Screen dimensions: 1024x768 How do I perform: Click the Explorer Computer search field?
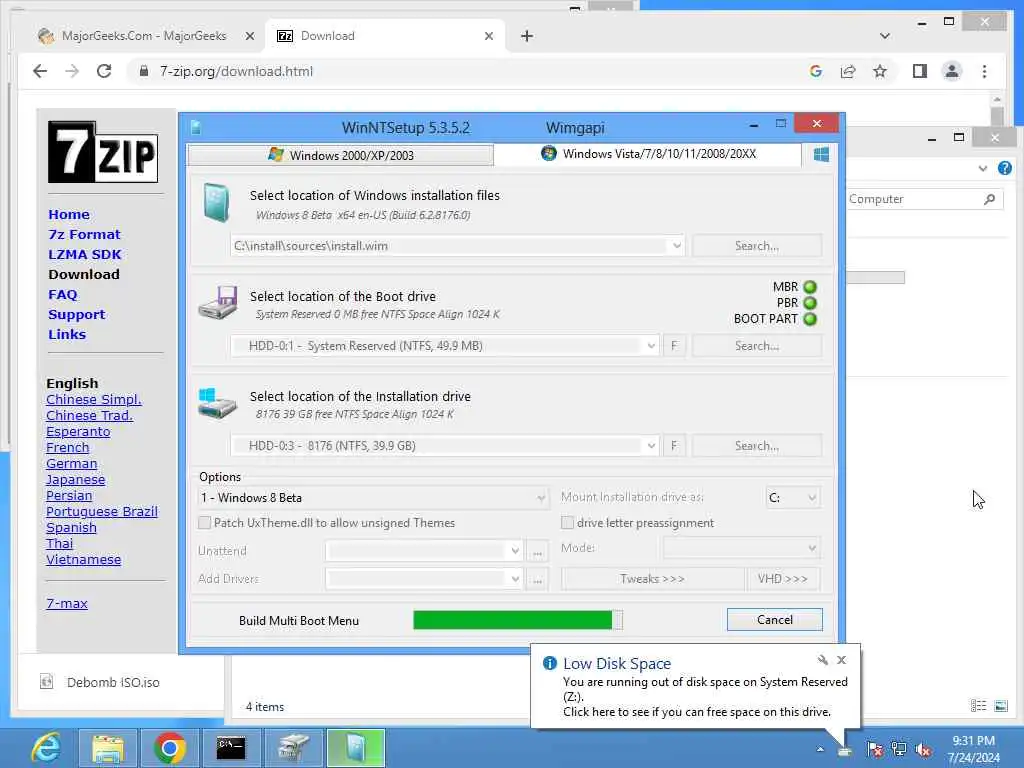click(924, 199)
